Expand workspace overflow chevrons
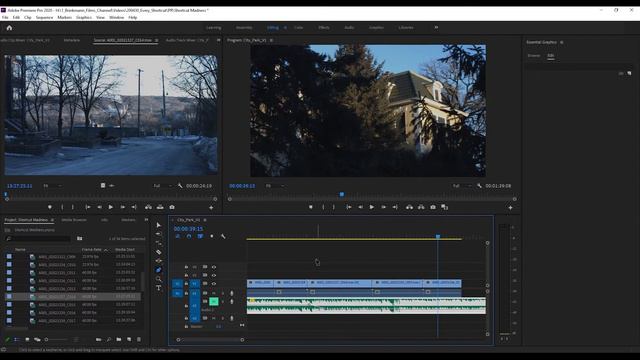 click(x=436, y=27)
